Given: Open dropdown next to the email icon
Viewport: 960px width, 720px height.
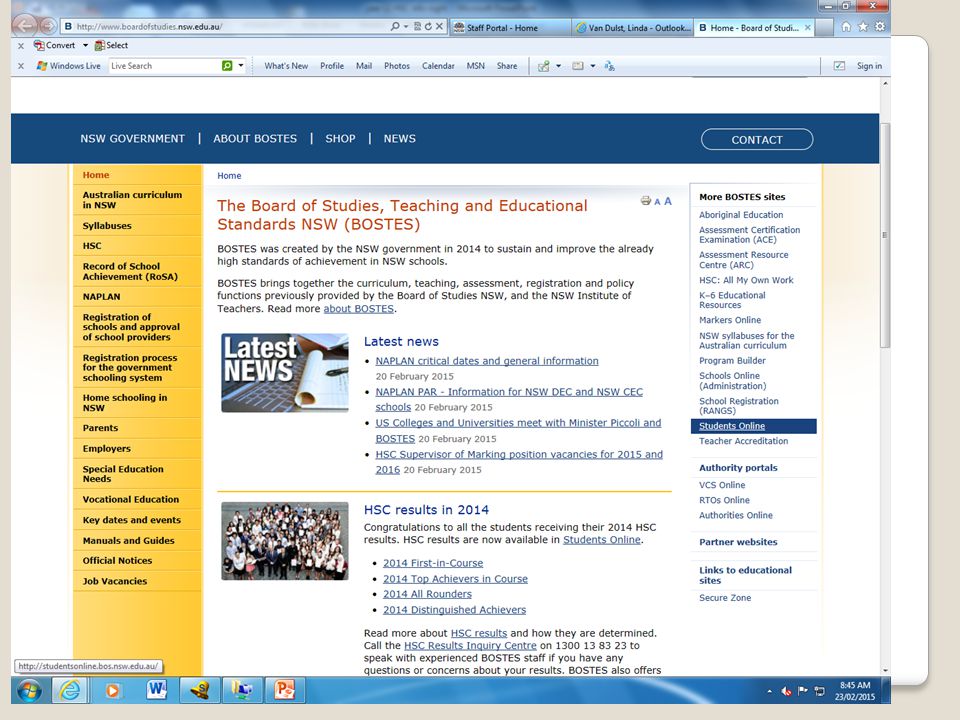Looking at the screenshot, I should [x=593, y=66].
